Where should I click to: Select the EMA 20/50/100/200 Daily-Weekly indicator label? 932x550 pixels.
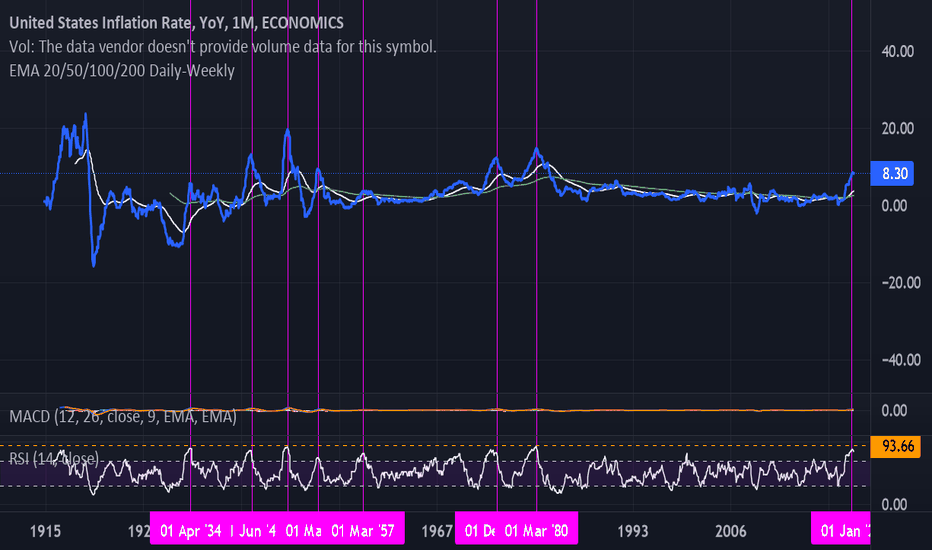point(122,71)
